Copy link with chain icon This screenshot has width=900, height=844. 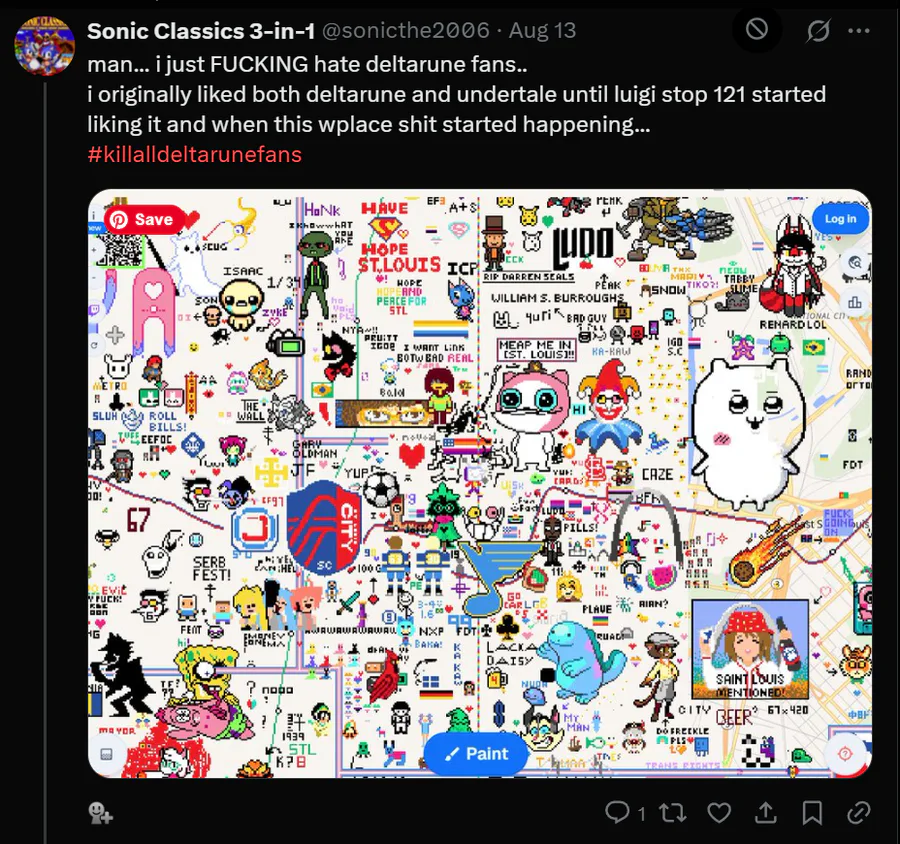[x=859, y=812]
